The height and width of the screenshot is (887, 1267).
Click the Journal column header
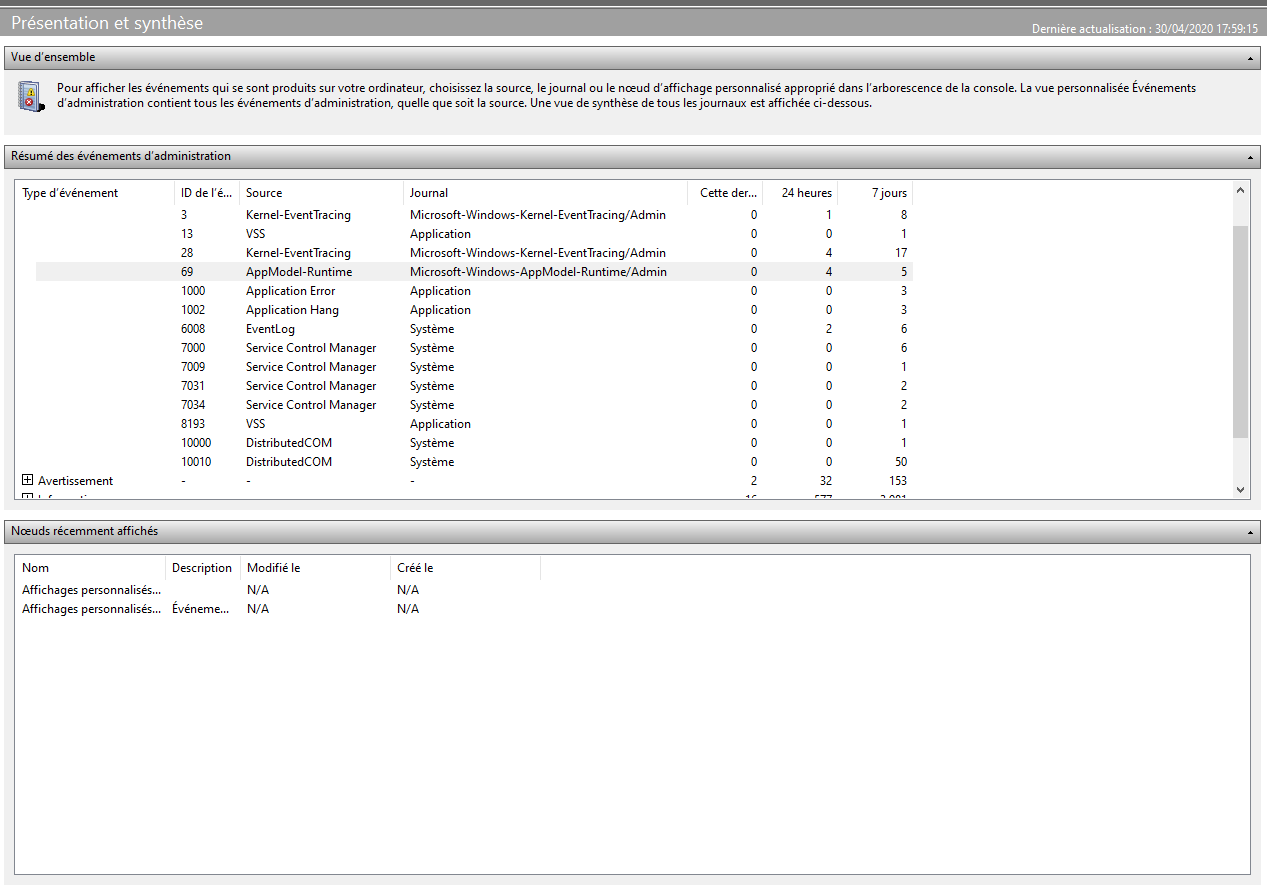pos(546,193)
